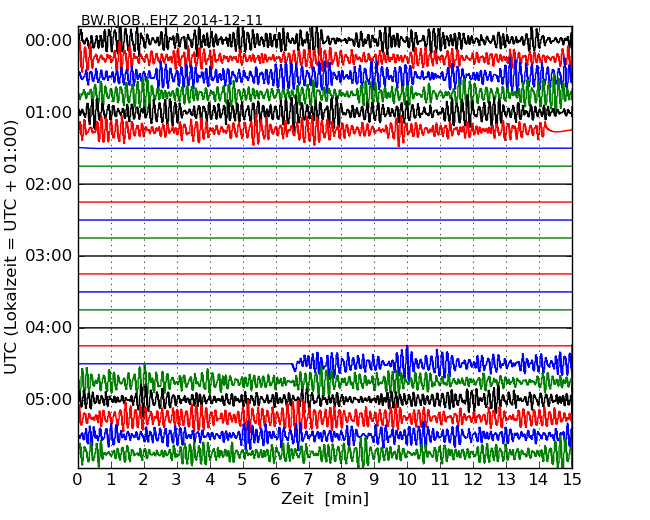The width and height of the screenshot is (650, 520).
Task: Click the 02:00 time label
Action: pos(49,184)
